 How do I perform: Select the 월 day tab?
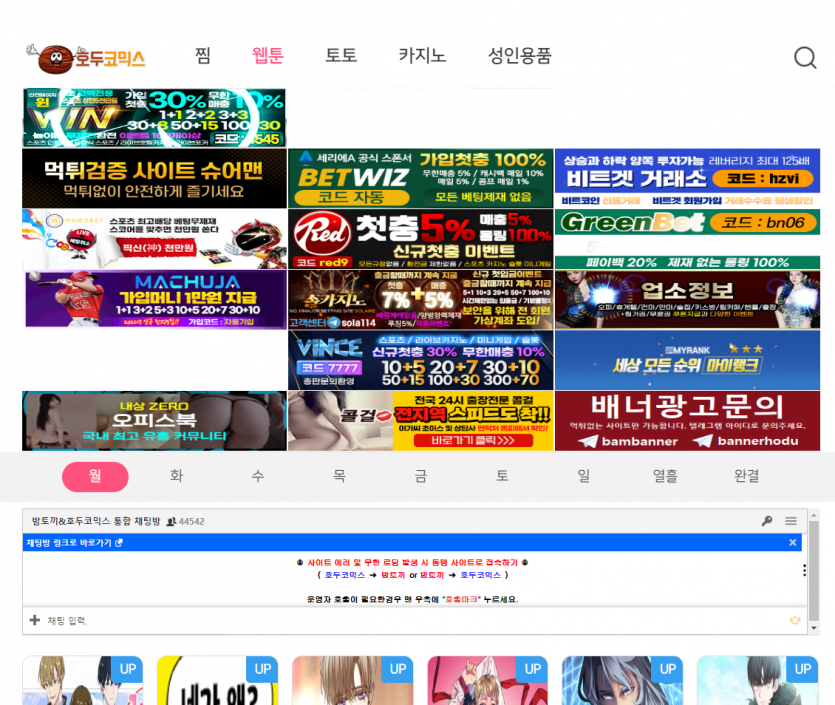(95, 477)
